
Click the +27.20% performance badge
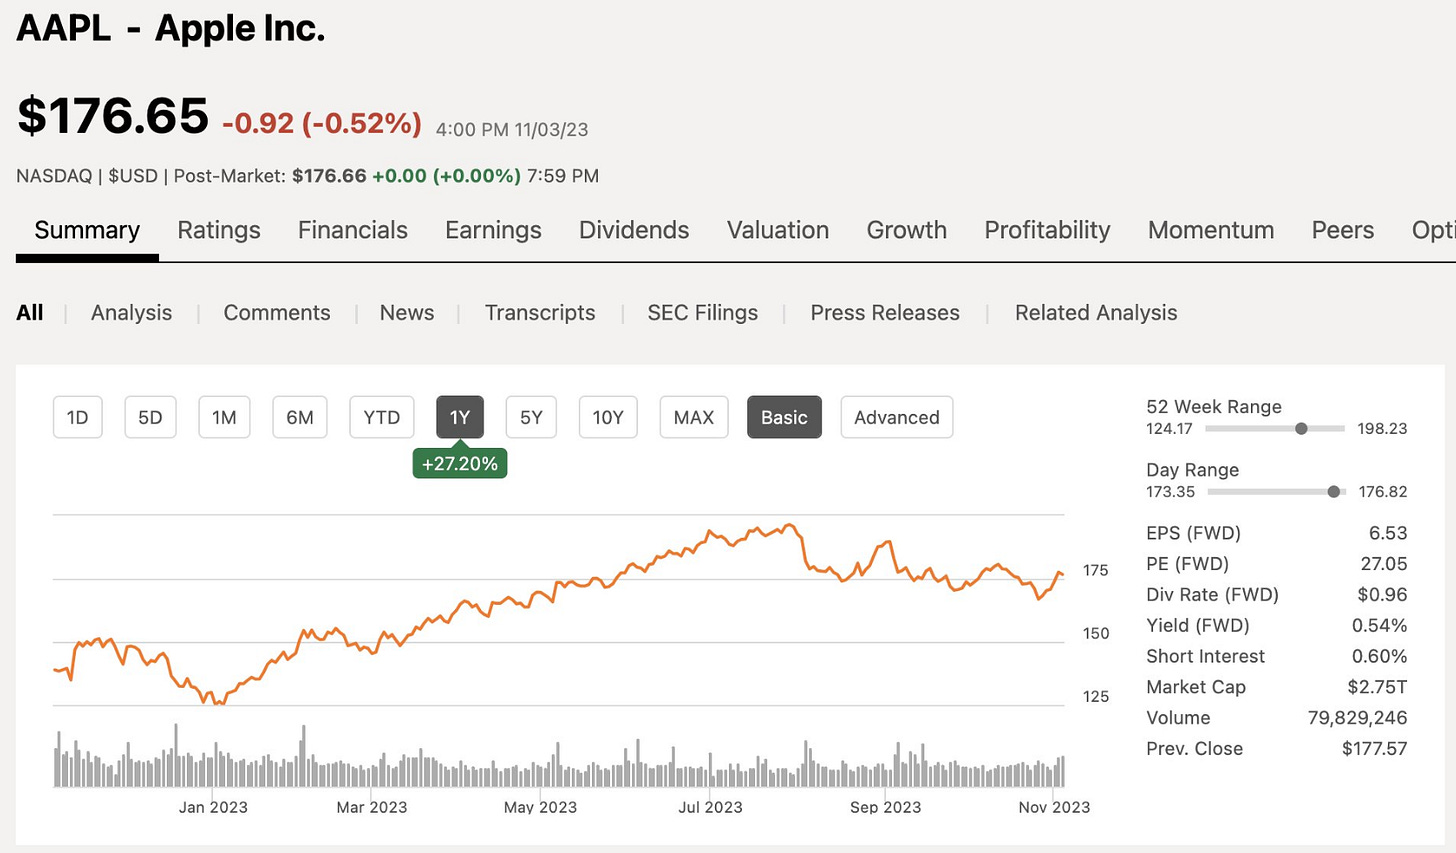pyautogui.click(x=460, y=464)
